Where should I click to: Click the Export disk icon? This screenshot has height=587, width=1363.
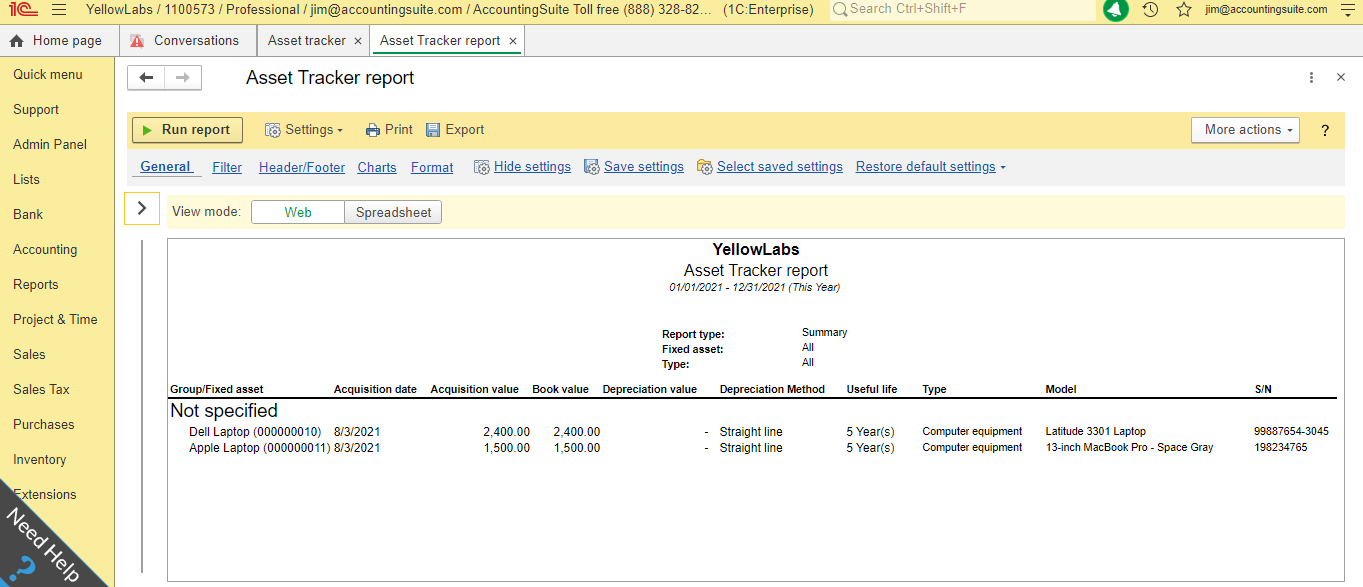pos(433,130)
